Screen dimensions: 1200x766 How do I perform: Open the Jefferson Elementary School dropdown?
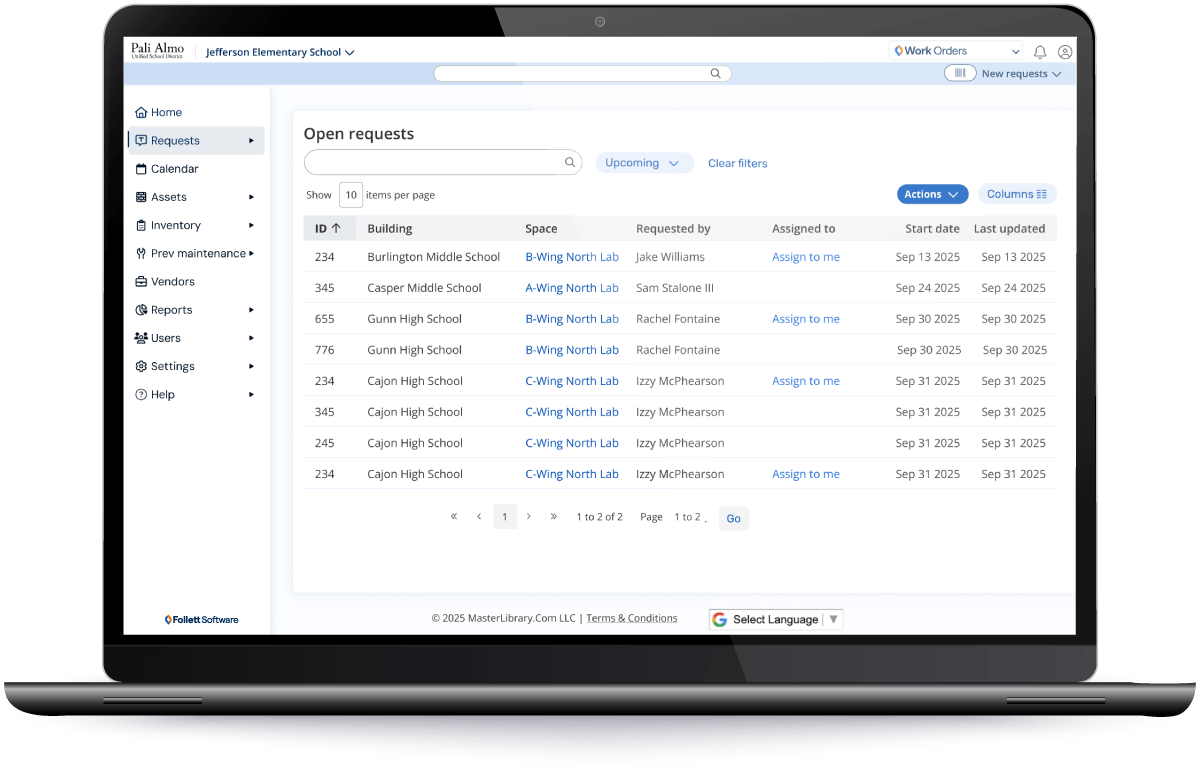(280, 52)
